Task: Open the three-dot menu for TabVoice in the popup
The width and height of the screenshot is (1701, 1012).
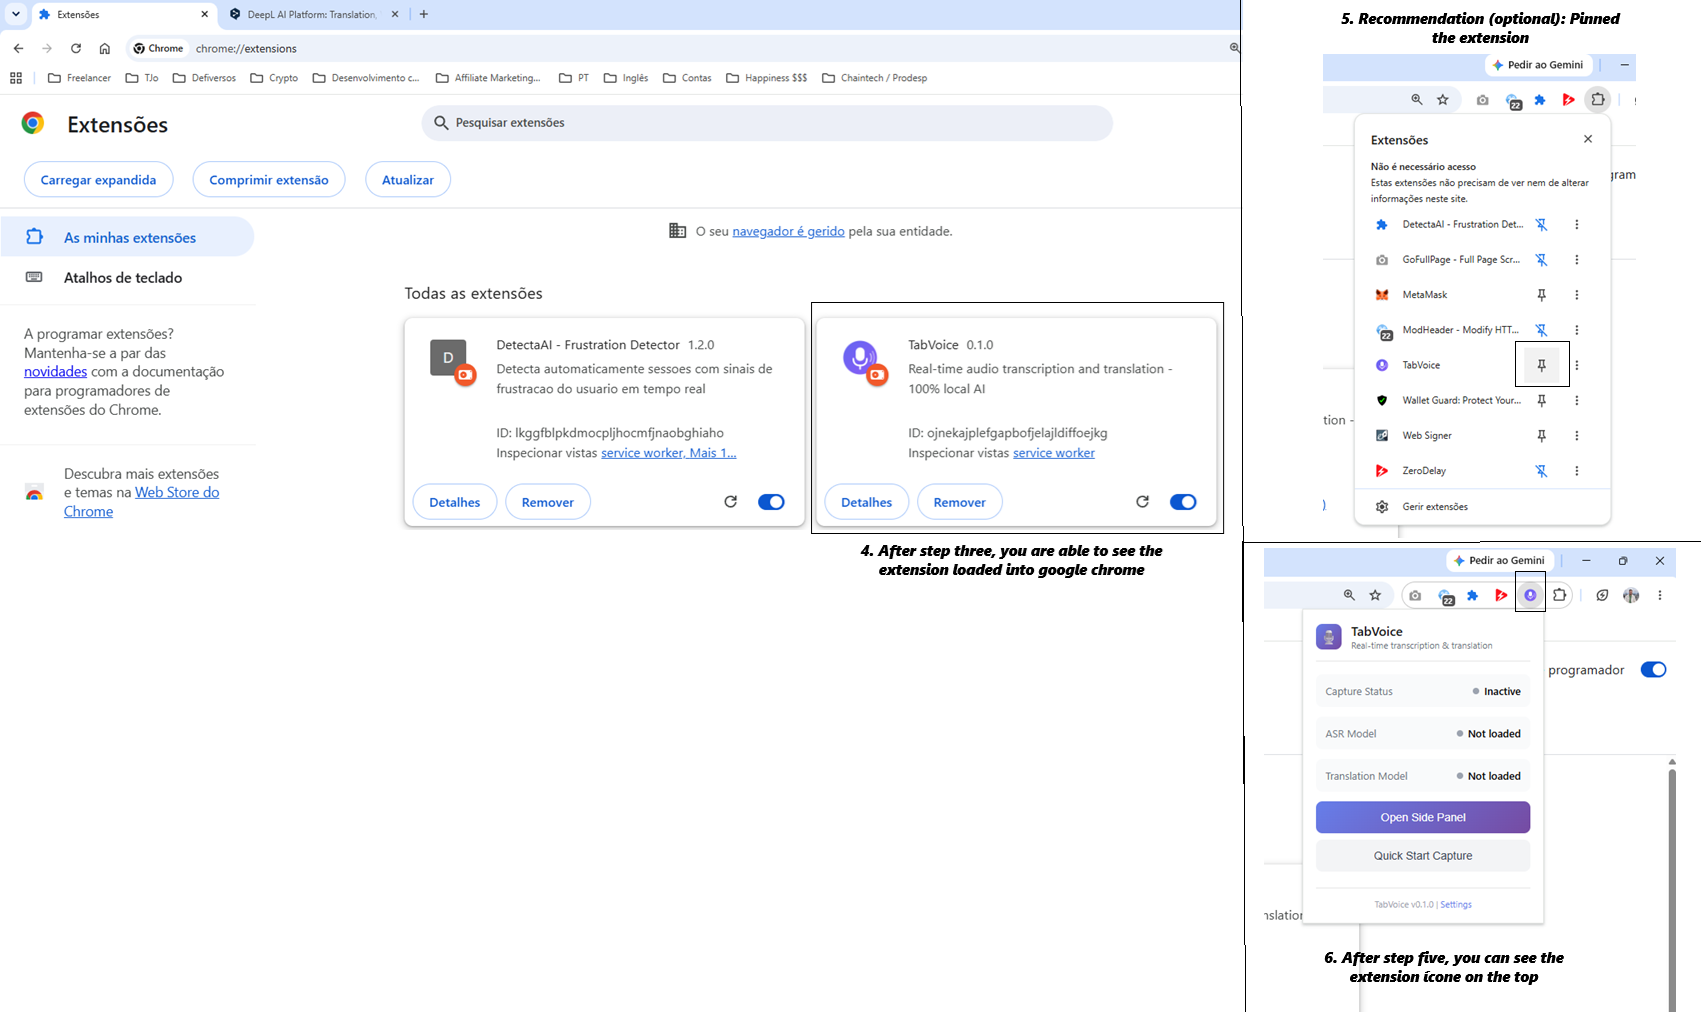Action: pos(1577,365)
